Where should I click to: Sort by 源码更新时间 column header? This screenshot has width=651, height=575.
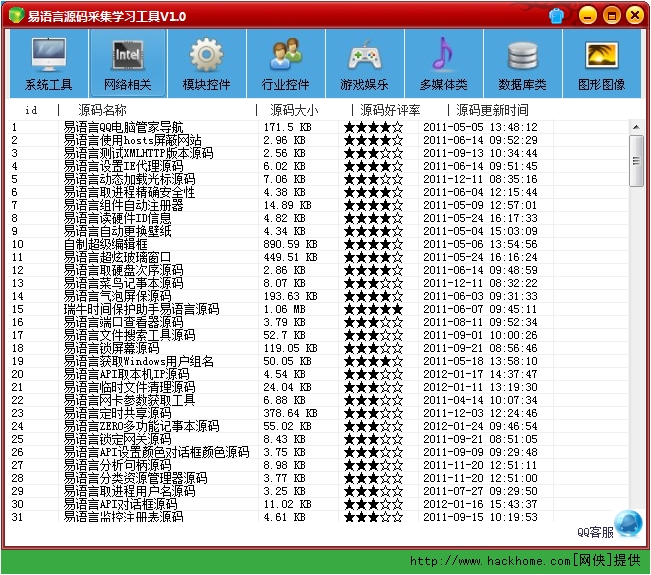coord(492,110)
